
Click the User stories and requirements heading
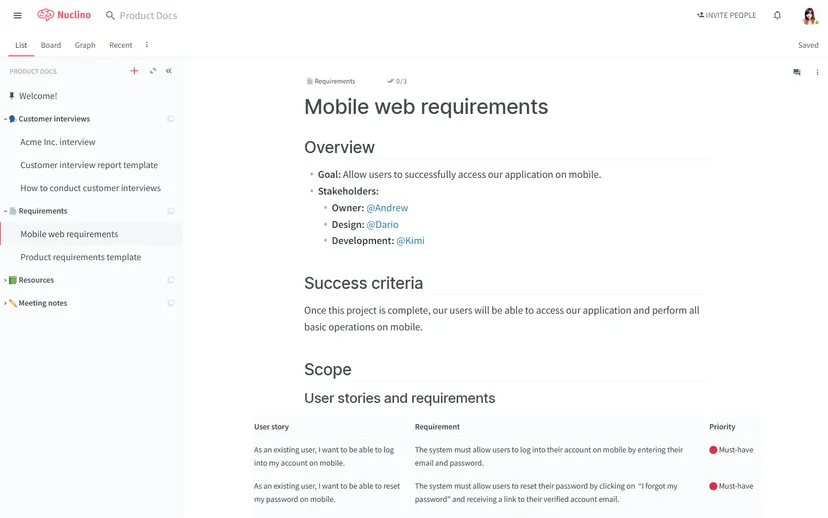400,398
